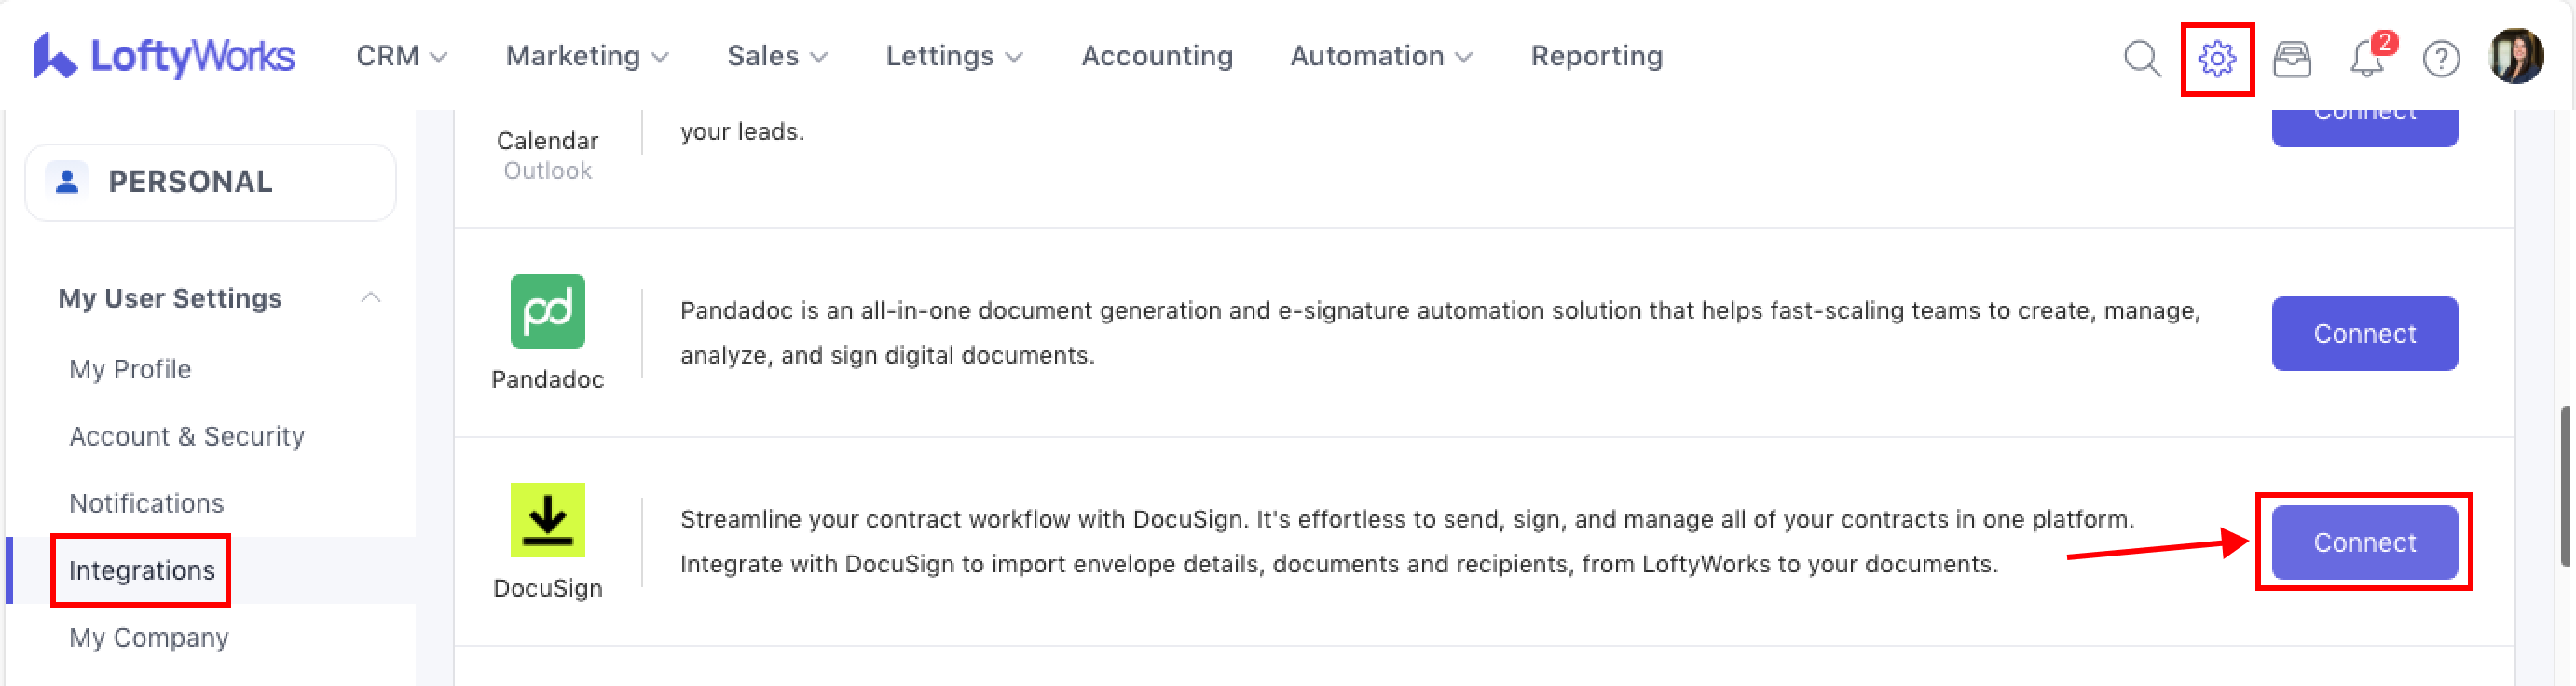This screenshot has height=686, width=2576.
Task: Open the inbox tray icon
Action: tap(2291, 58)
